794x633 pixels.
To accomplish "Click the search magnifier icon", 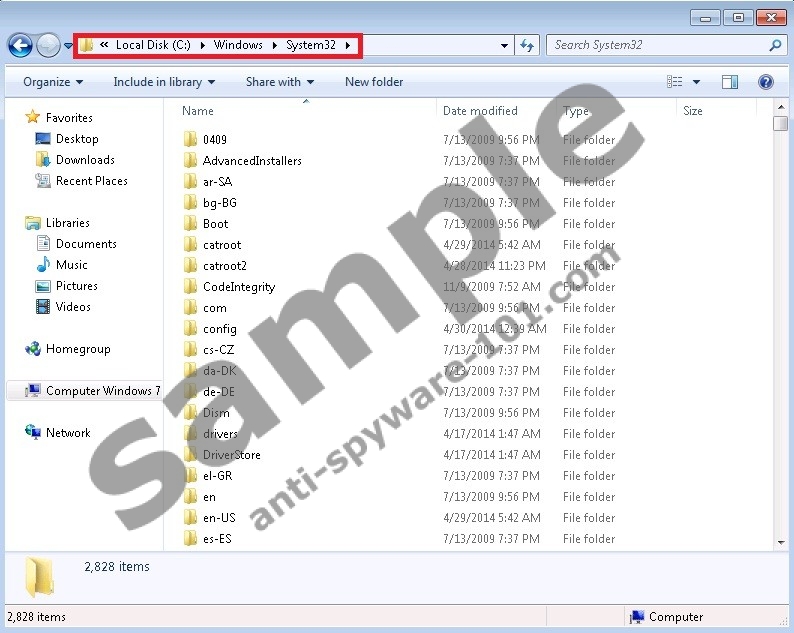I will 775,46.
